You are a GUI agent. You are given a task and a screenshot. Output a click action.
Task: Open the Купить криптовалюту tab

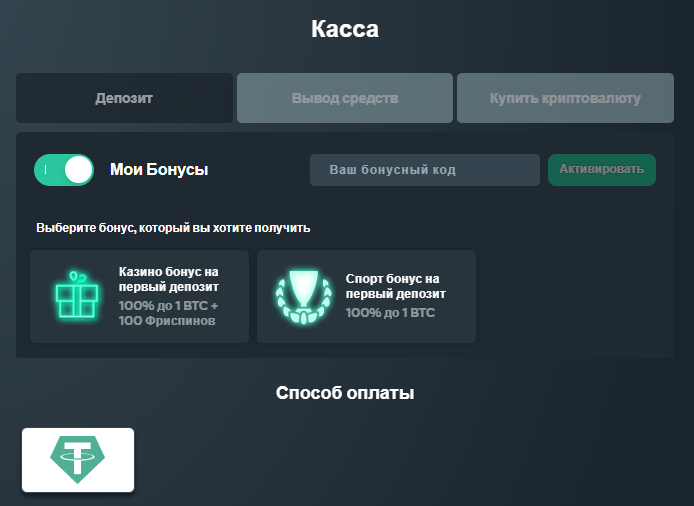pos(565,99)
